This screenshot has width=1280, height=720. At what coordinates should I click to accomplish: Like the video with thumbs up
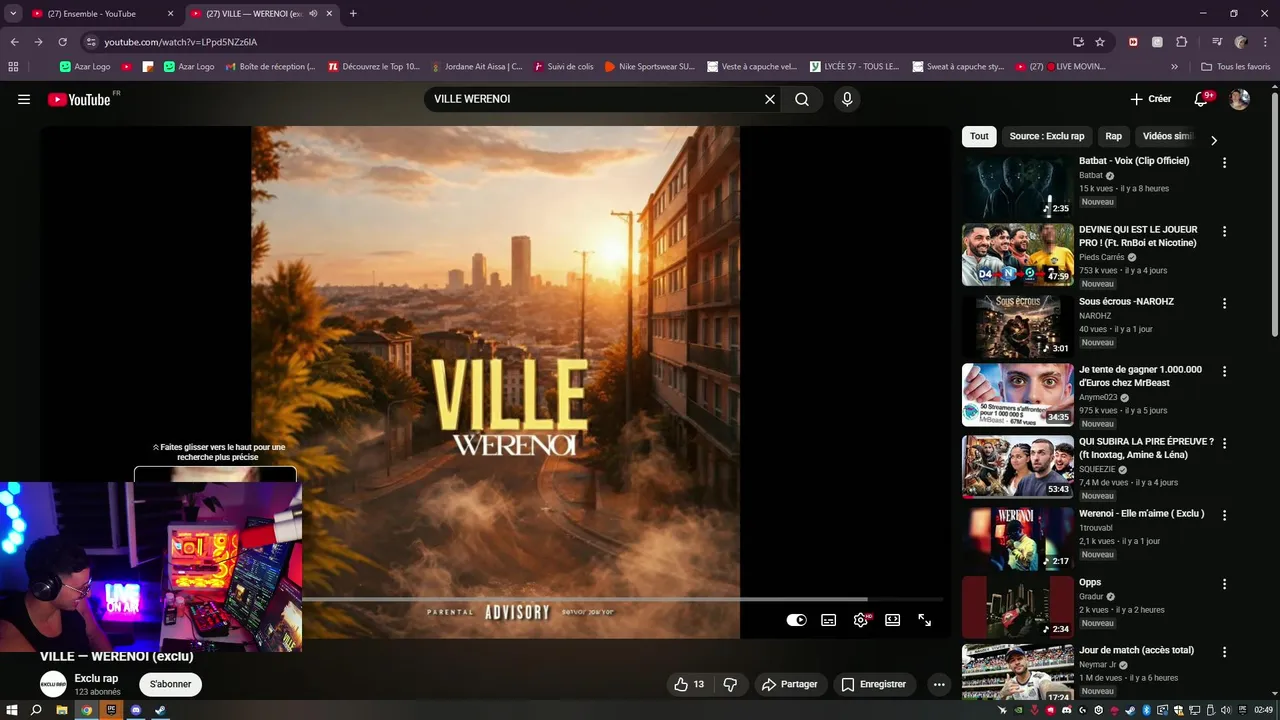coord(689,684)
